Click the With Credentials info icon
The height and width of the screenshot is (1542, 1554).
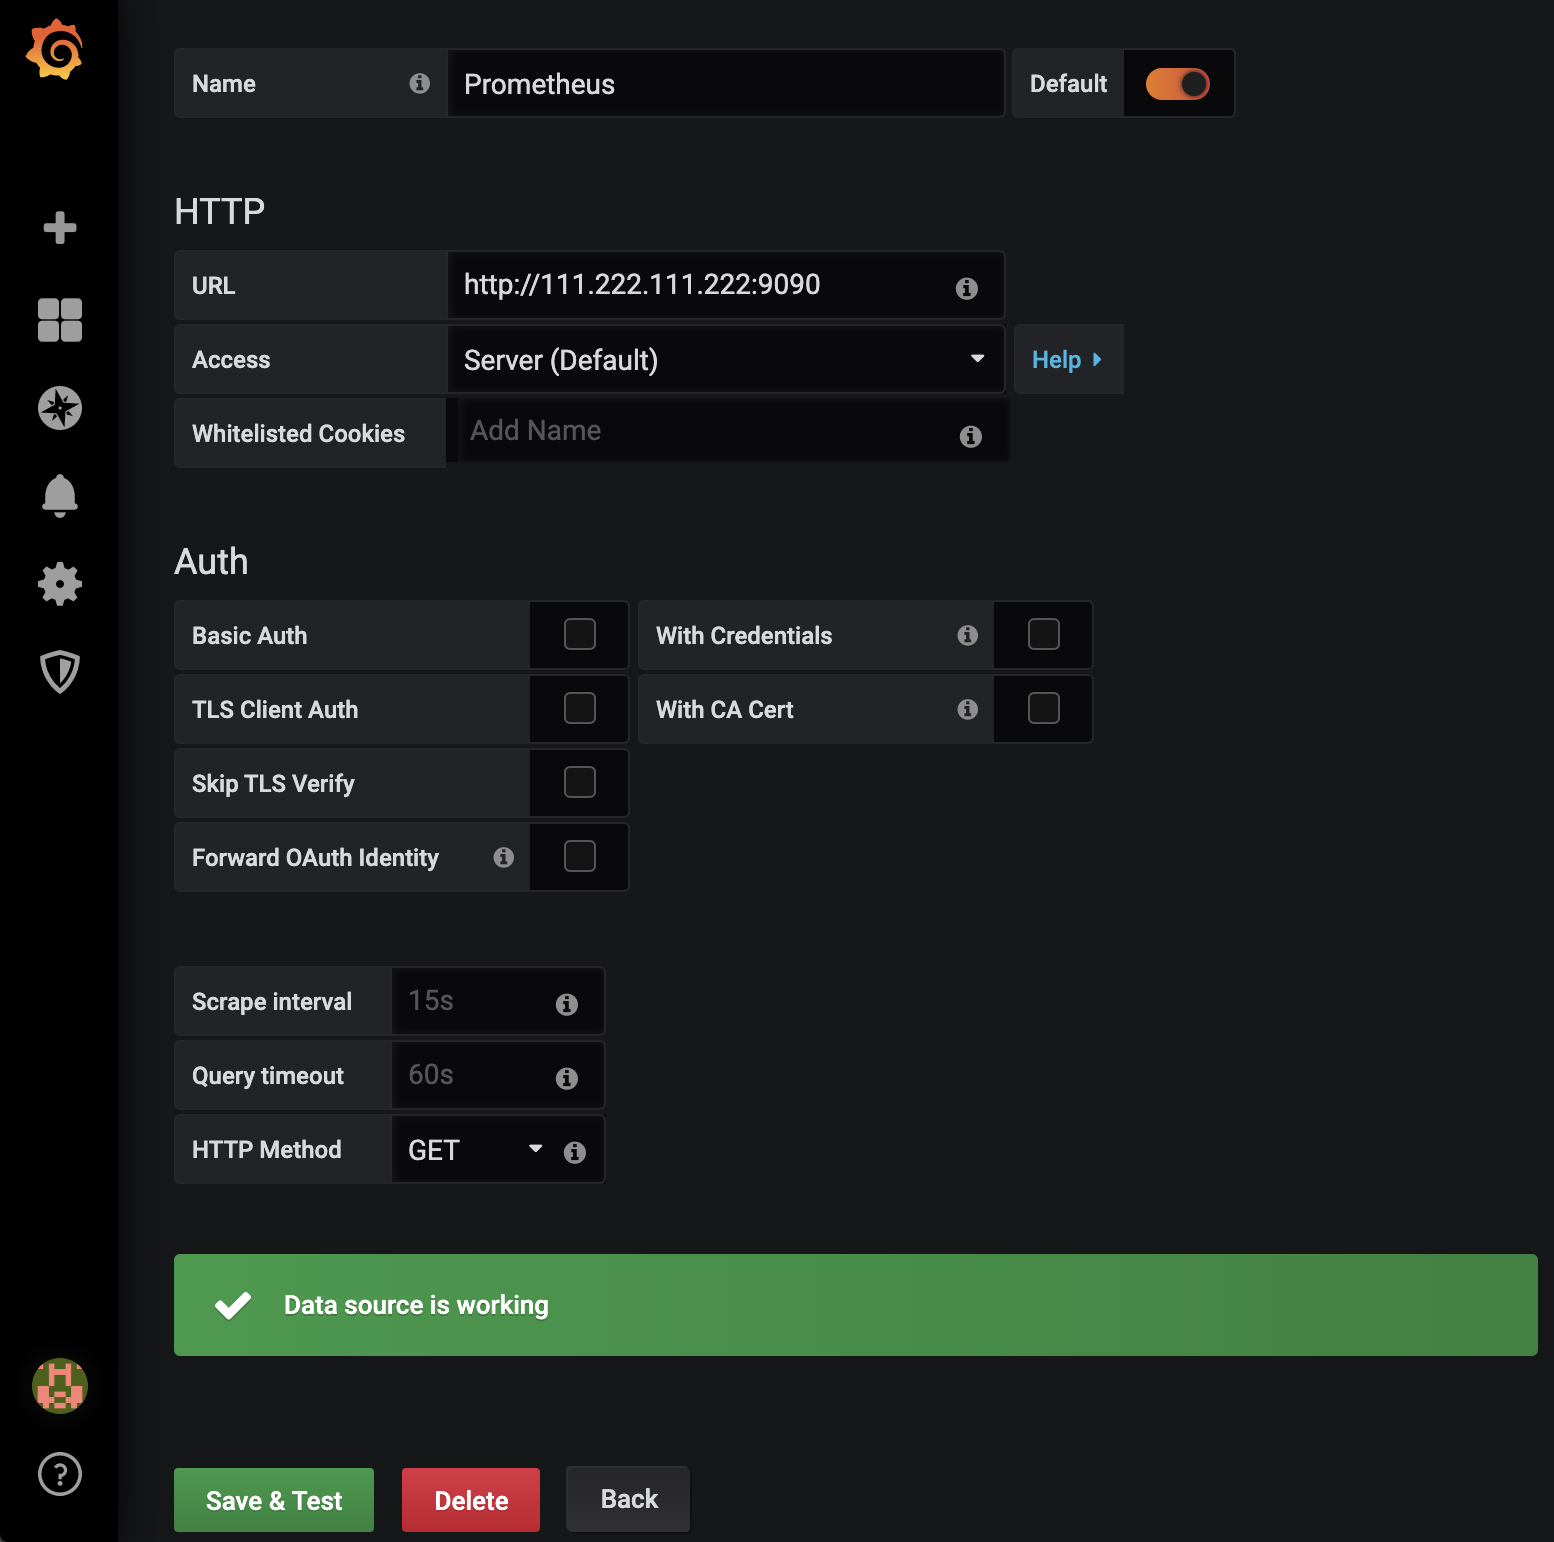click(x=967, y=635)
